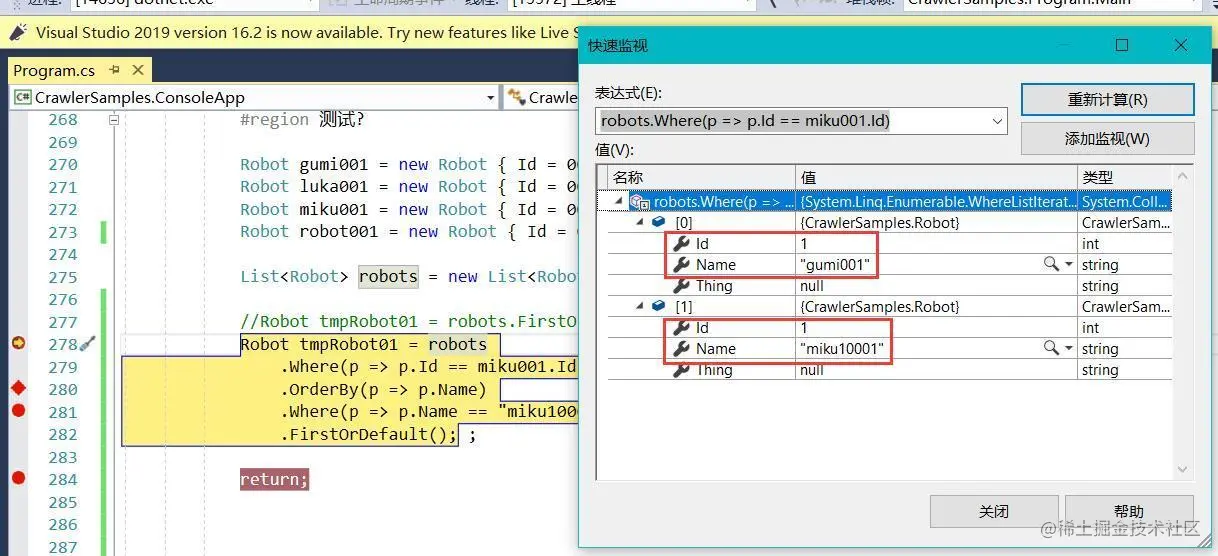
Task: Click the 值 column header
Action: point(936,177)
